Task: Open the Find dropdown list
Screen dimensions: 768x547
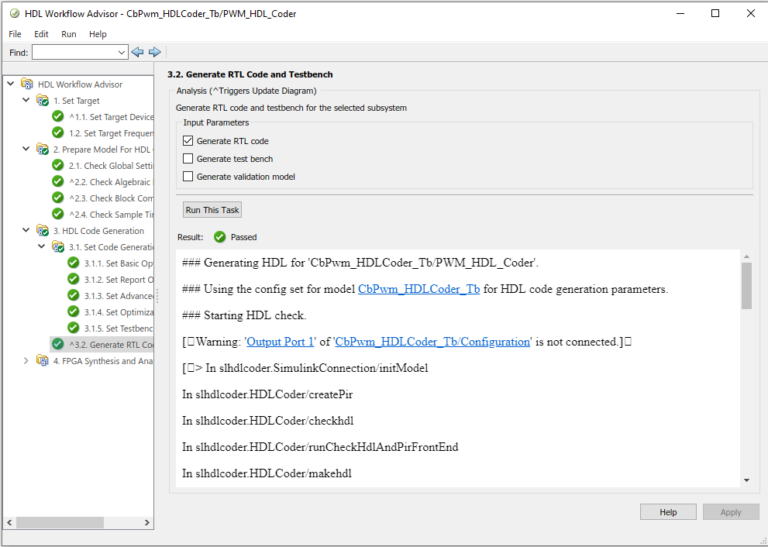Action: pyautogui.click(x=122, y=52)
